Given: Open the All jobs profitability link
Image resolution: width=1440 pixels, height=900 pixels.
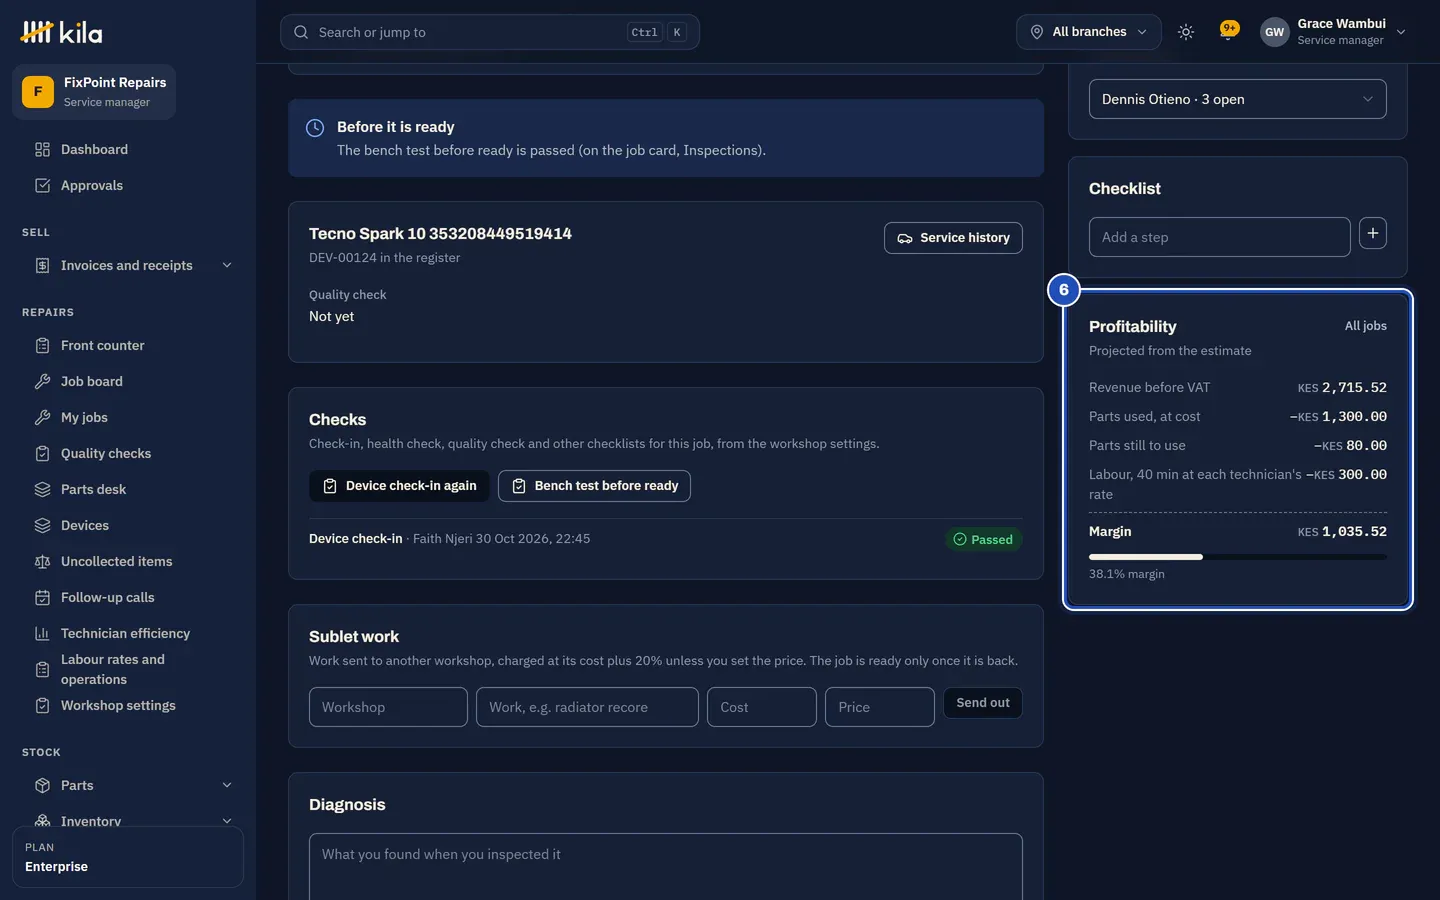Looking at the screenshot, I should 1366,326.
